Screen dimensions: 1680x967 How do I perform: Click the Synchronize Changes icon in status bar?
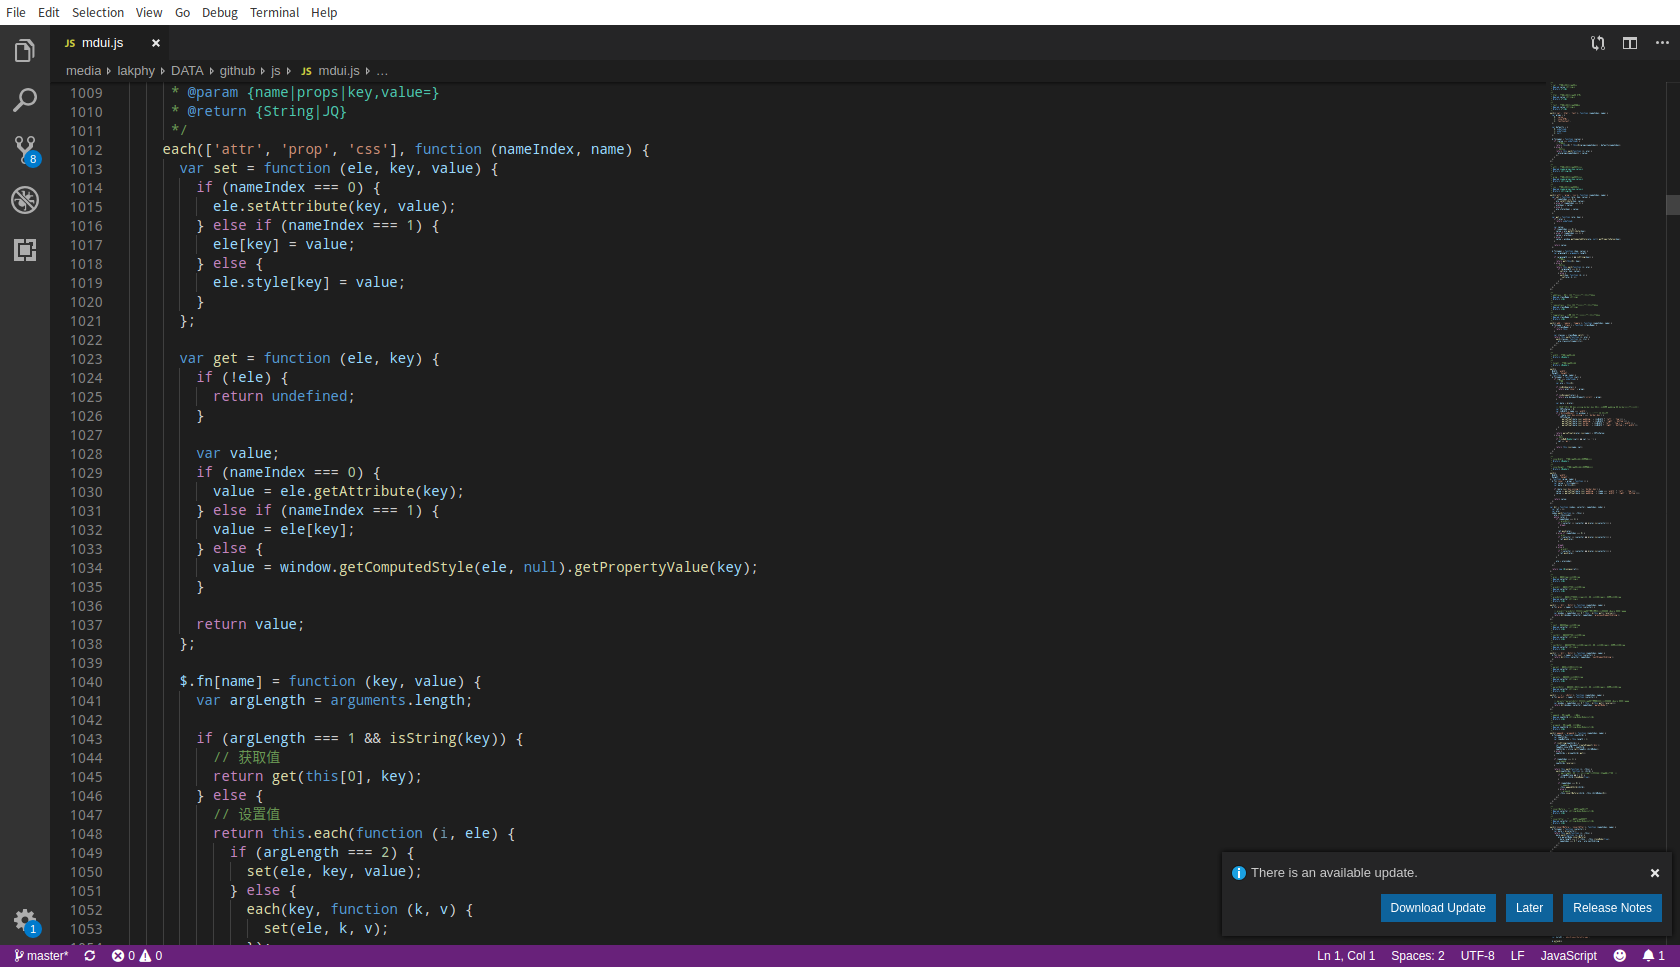click(90, 956)
